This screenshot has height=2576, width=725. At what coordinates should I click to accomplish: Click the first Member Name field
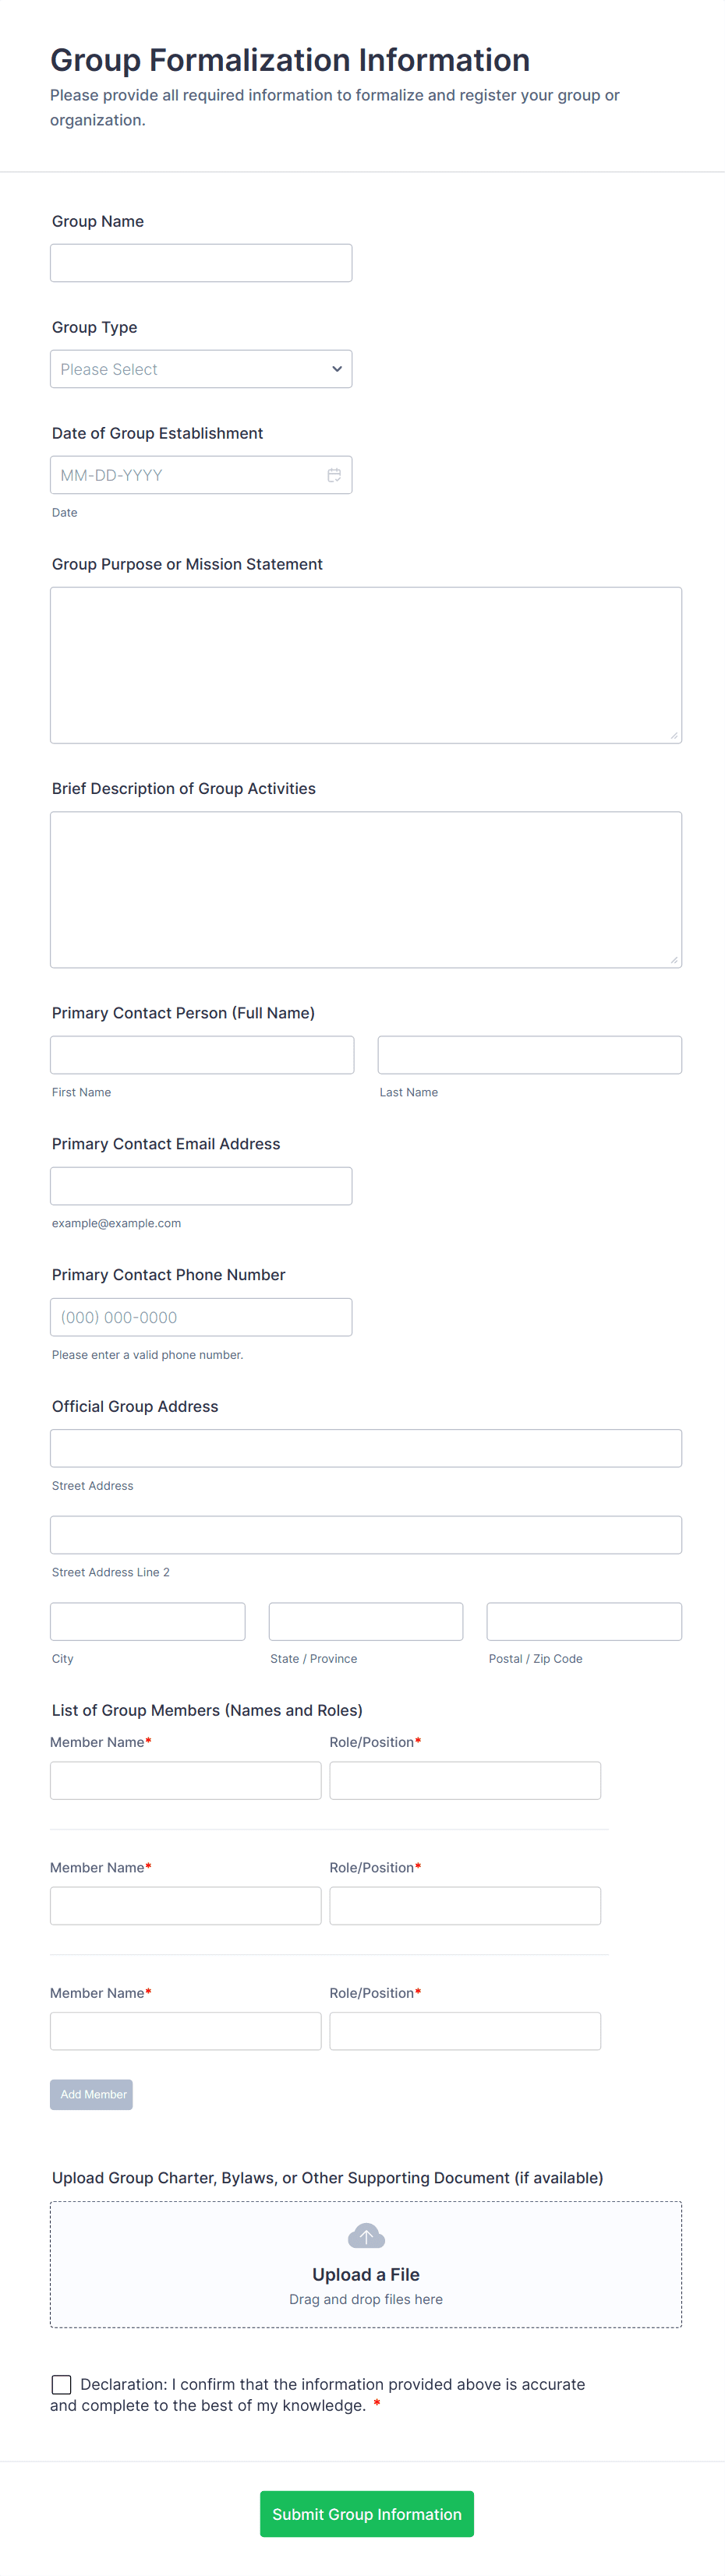tap(186, 1780)
